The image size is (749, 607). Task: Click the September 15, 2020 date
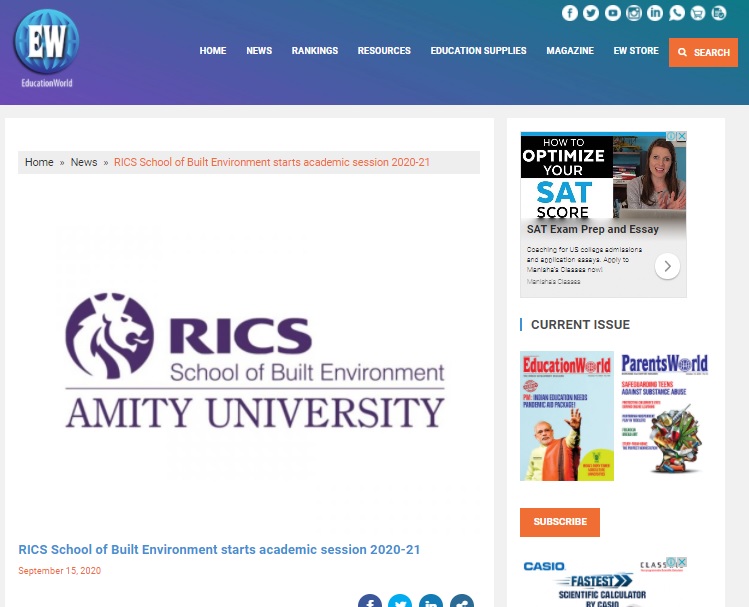(60, 571)
